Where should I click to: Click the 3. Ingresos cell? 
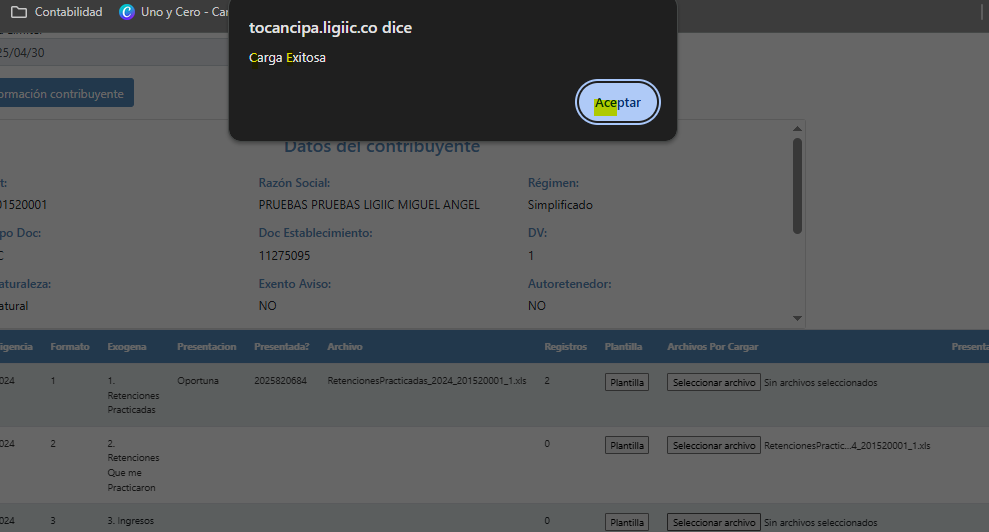tap(131, 521)
